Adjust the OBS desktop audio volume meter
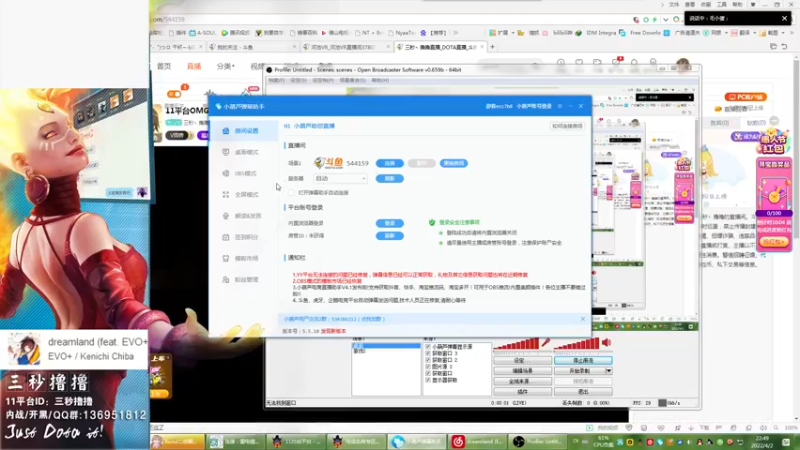800x450 pixels. coord(577,343)
